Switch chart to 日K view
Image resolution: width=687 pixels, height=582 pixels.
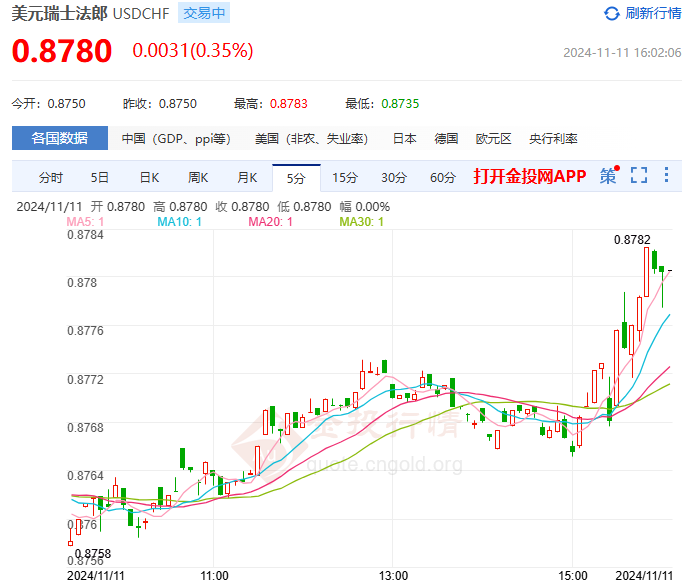(149, 177)
